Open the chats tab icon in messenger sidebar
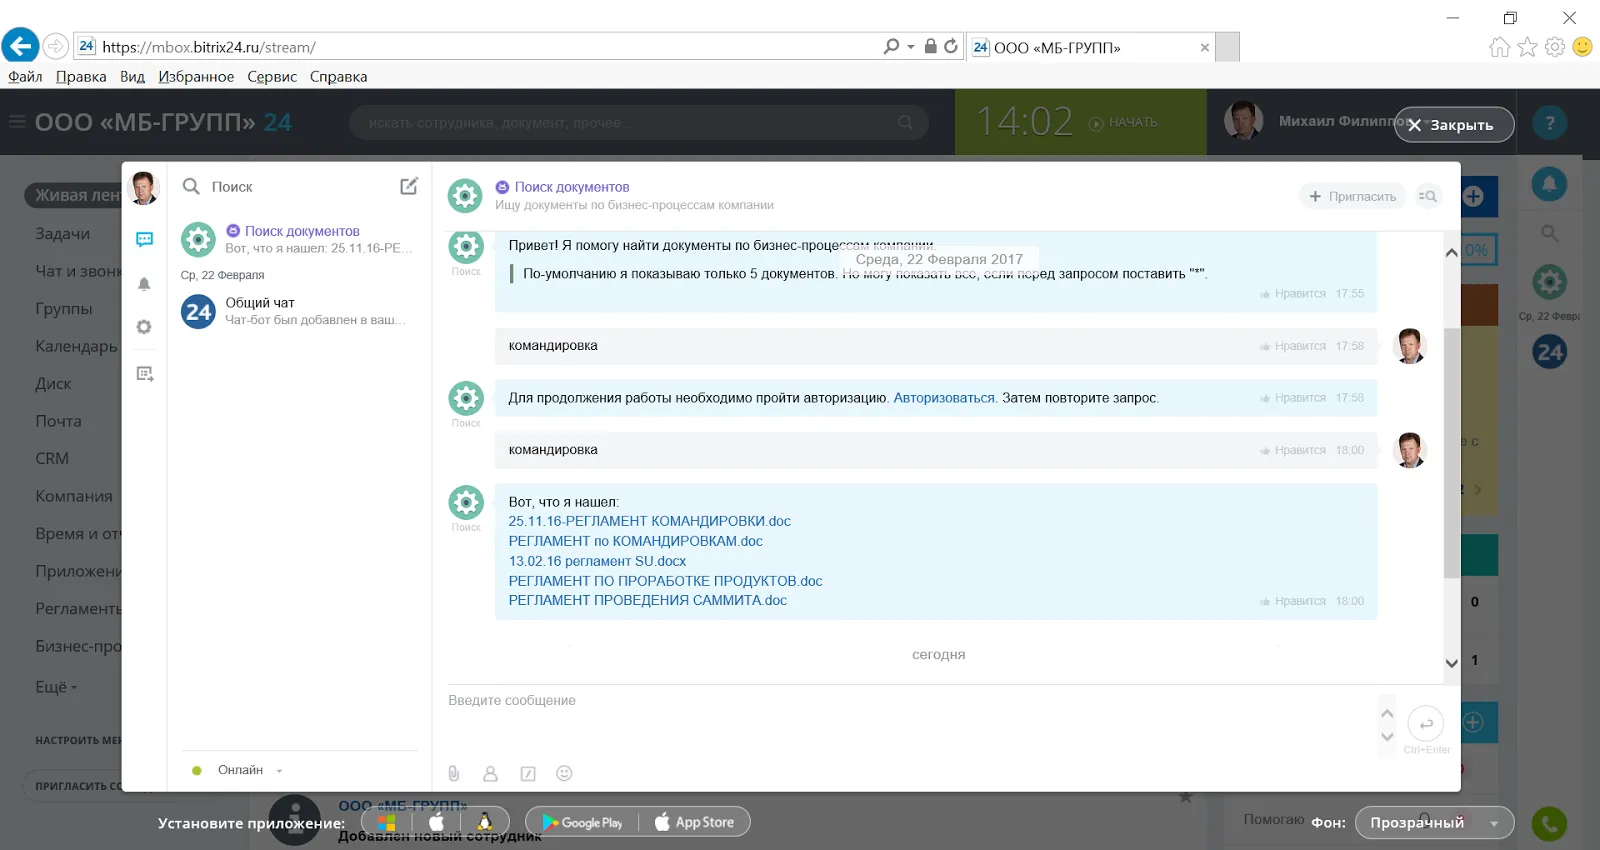The image size is (1600, 850). [x=144, y=239]
